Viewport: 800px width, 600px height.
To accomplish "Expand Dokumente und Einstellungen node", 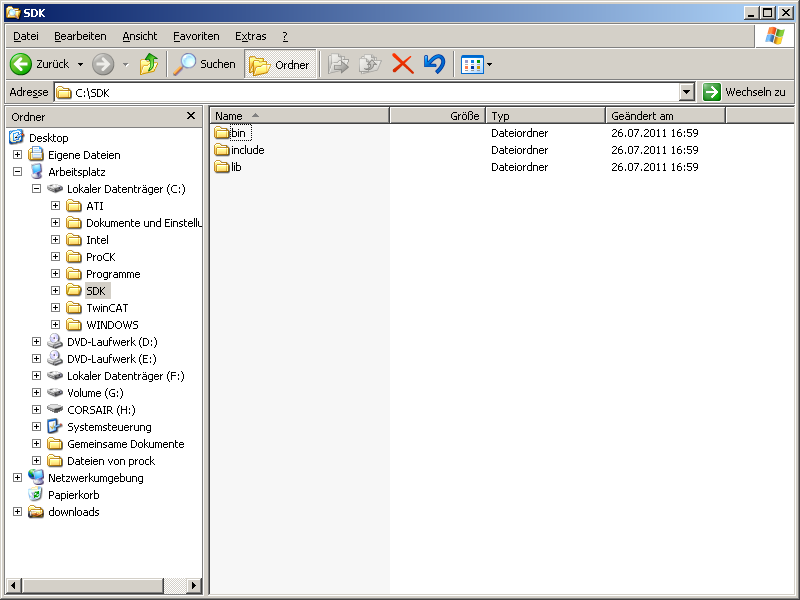I will tap(56, 222).
